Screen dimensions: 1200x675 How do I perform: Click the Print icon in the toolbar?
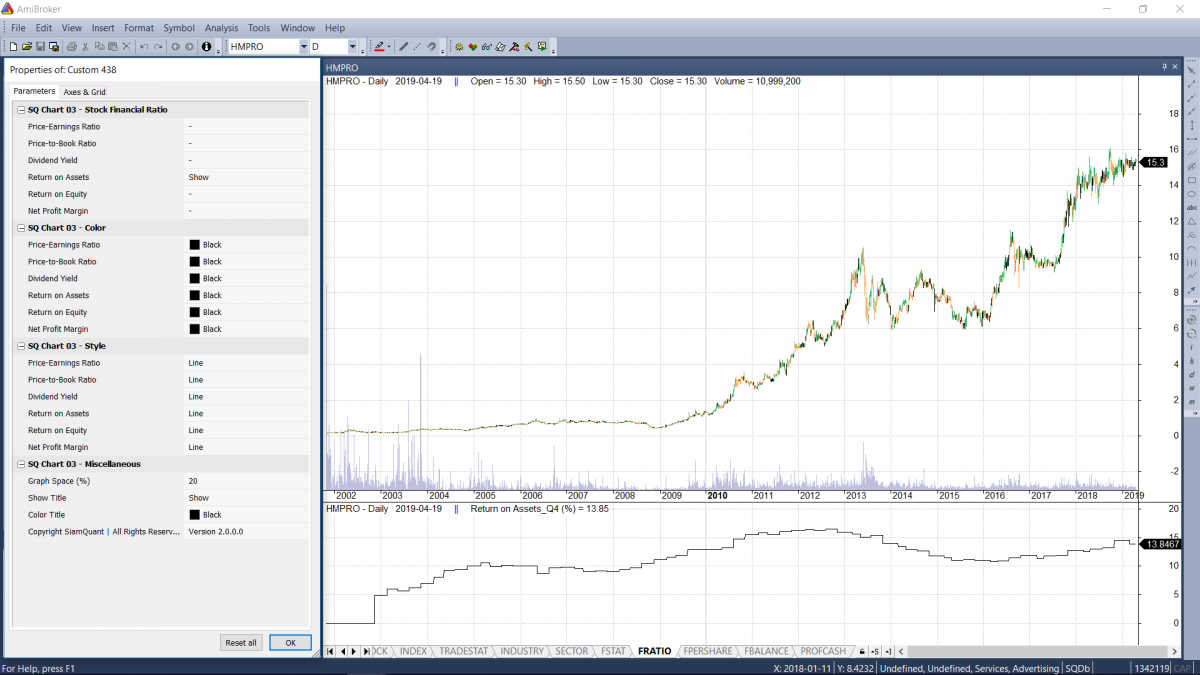(x=72, y=47)
